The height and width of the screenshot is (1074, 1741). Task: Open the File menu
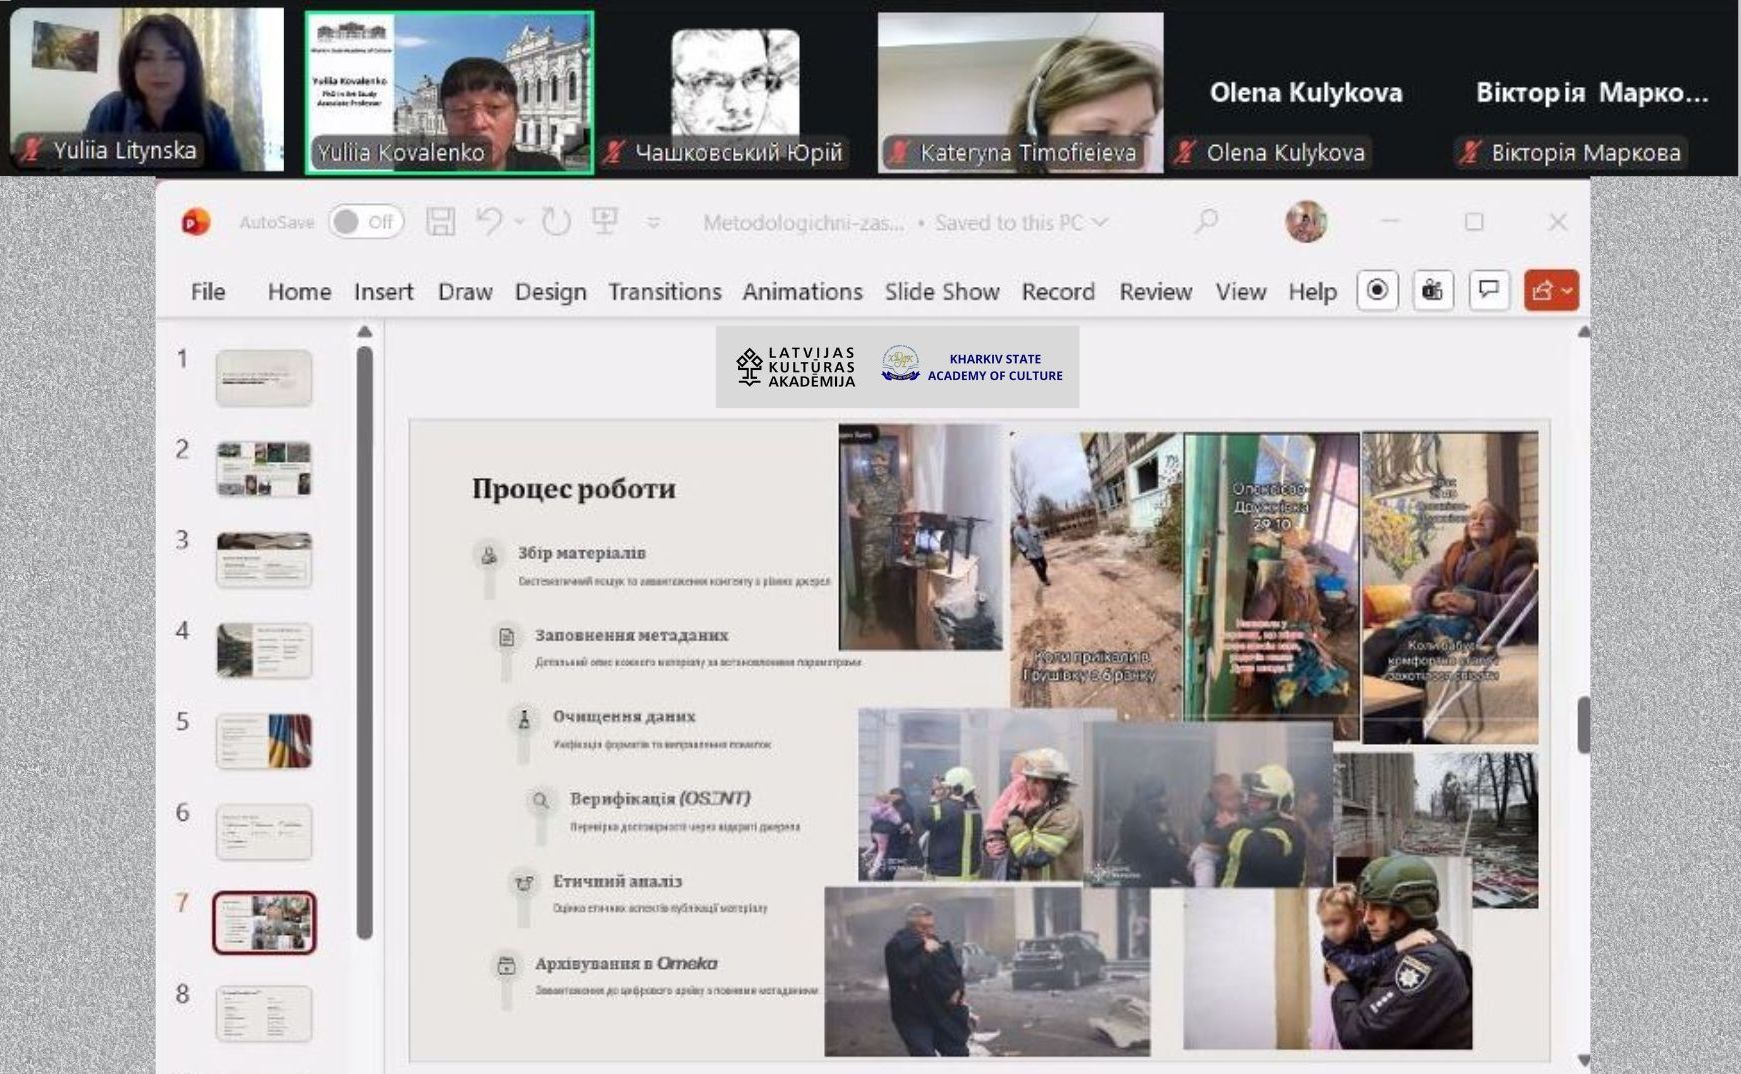pyautogui.click(x=208, y=292)
